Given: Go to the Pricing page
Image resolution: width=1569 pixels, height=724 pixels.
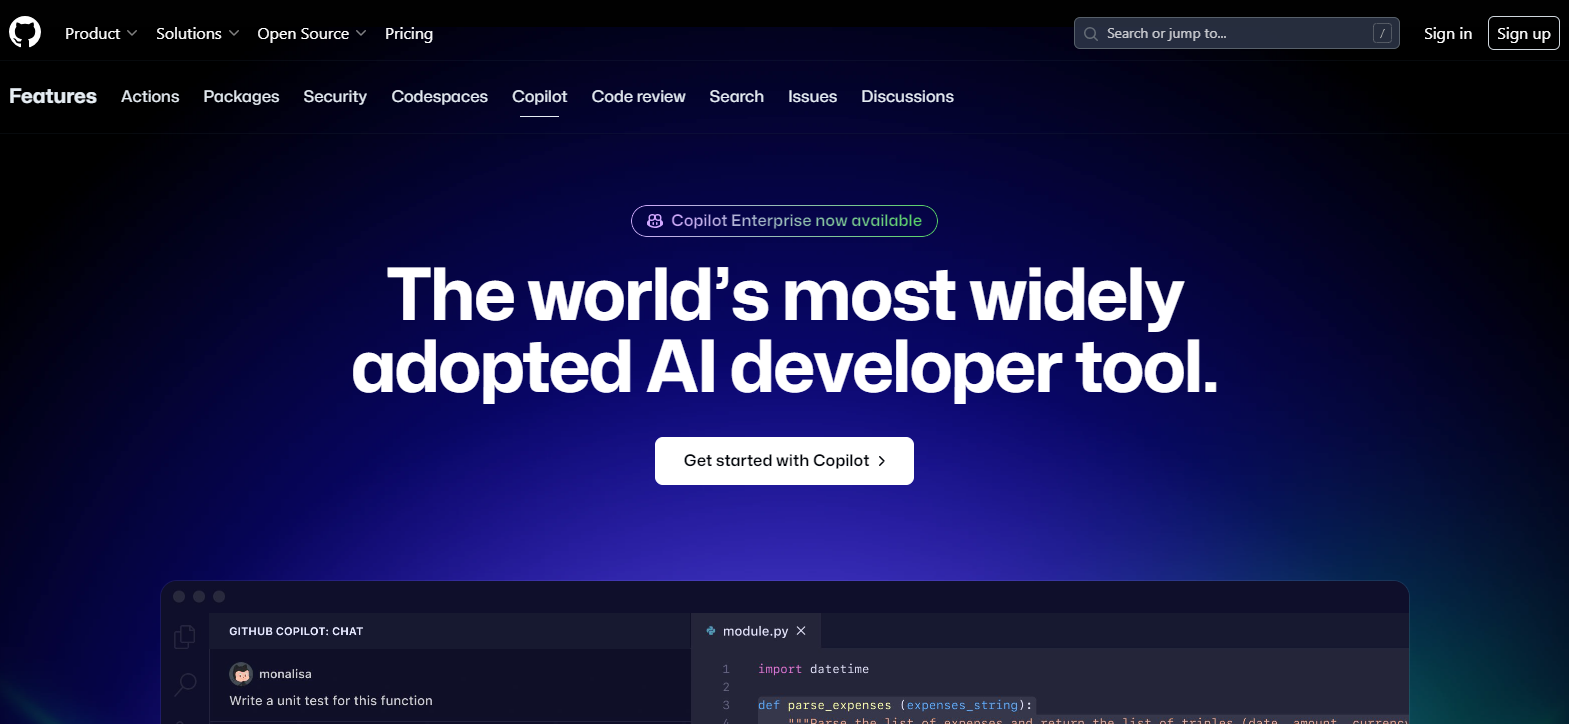Looking at the screenshot, I should point(409,33).
